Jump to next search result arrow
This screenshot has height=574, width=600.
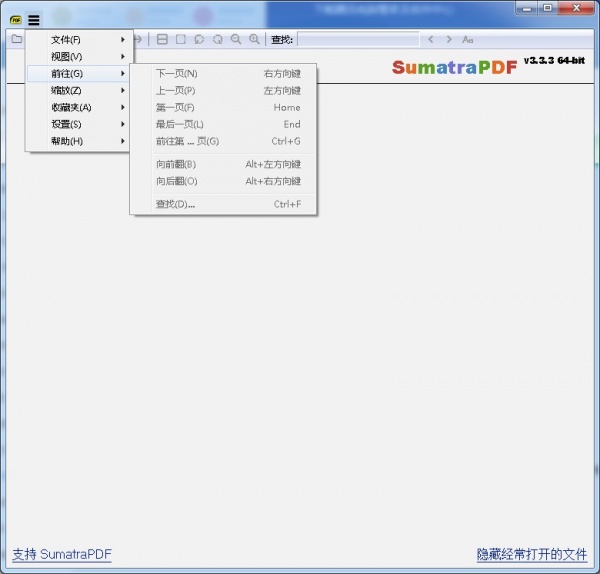click(x=449, y=39)
